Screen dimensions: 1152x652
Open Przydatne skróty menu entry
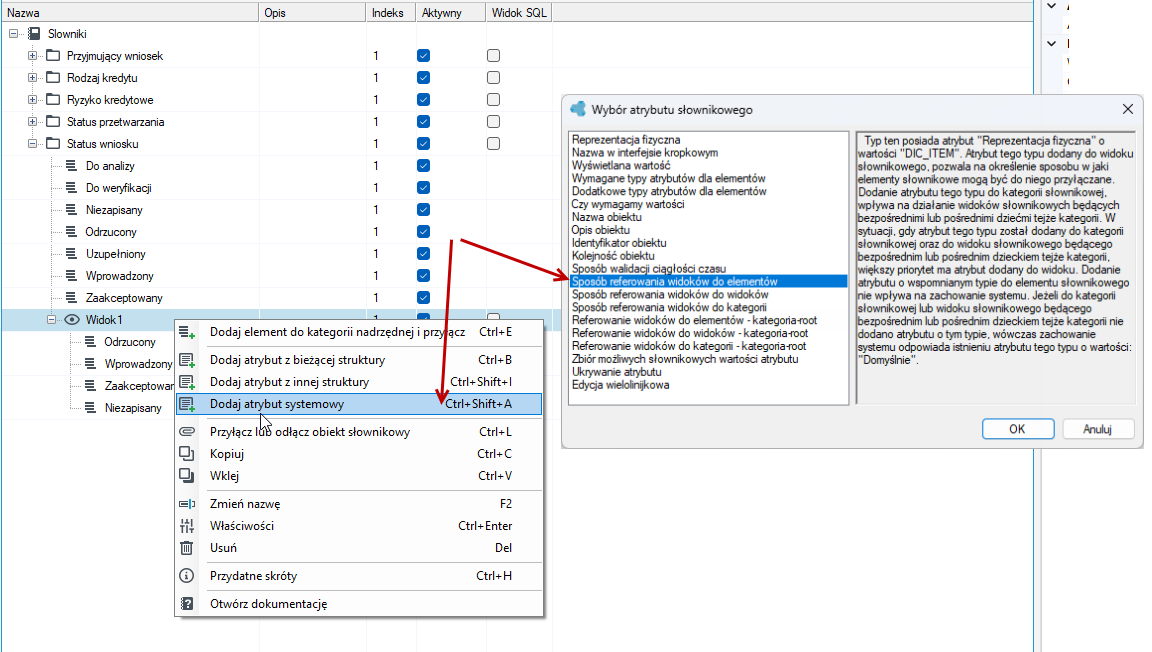[x=359, y=576]
